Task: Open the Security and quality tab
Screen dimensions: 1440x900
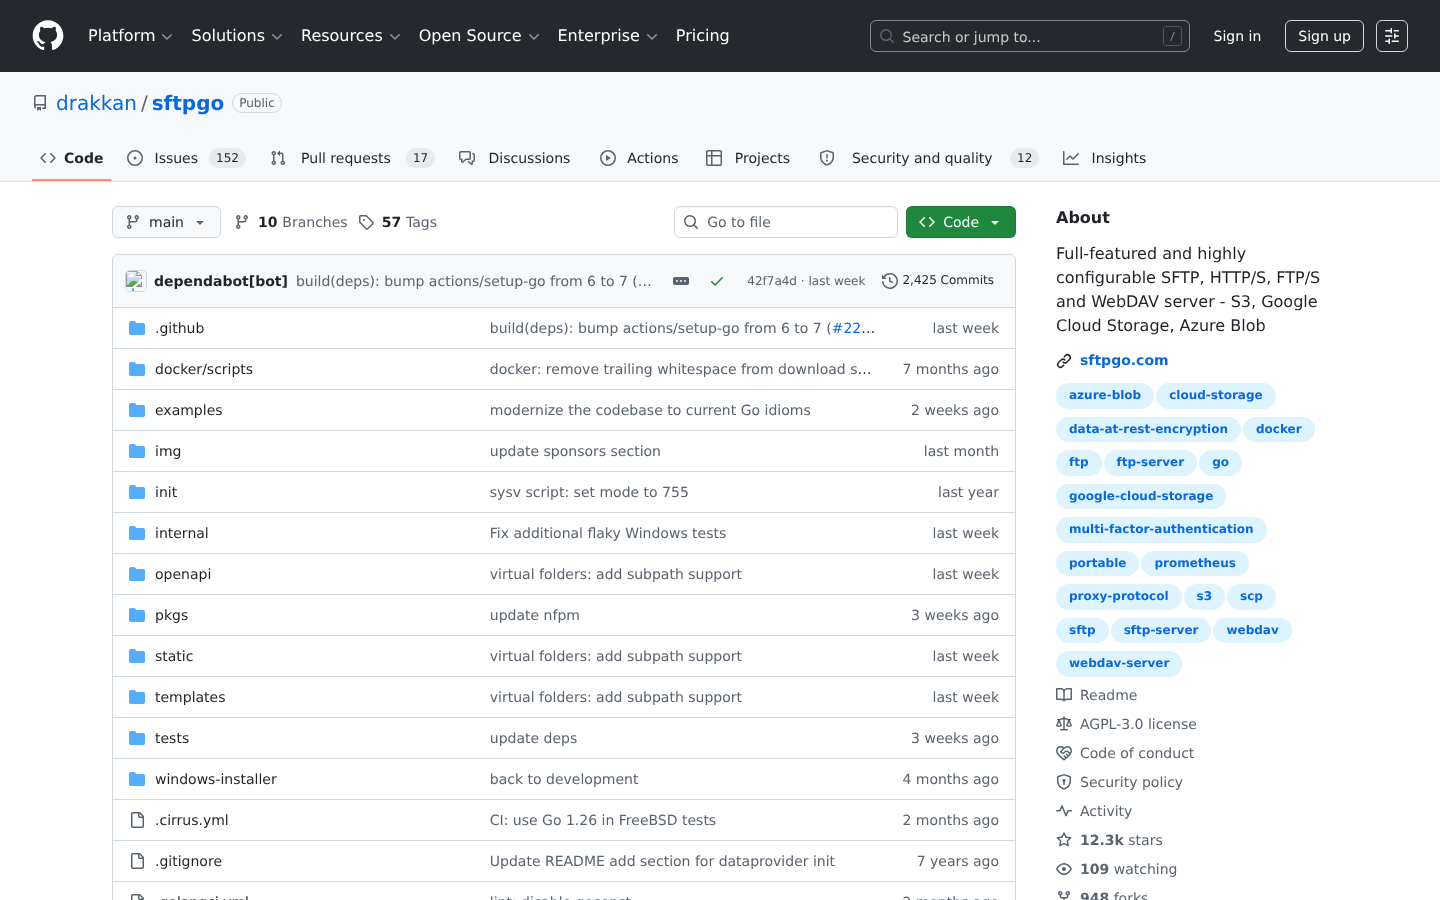Action: tap(928, 158)
